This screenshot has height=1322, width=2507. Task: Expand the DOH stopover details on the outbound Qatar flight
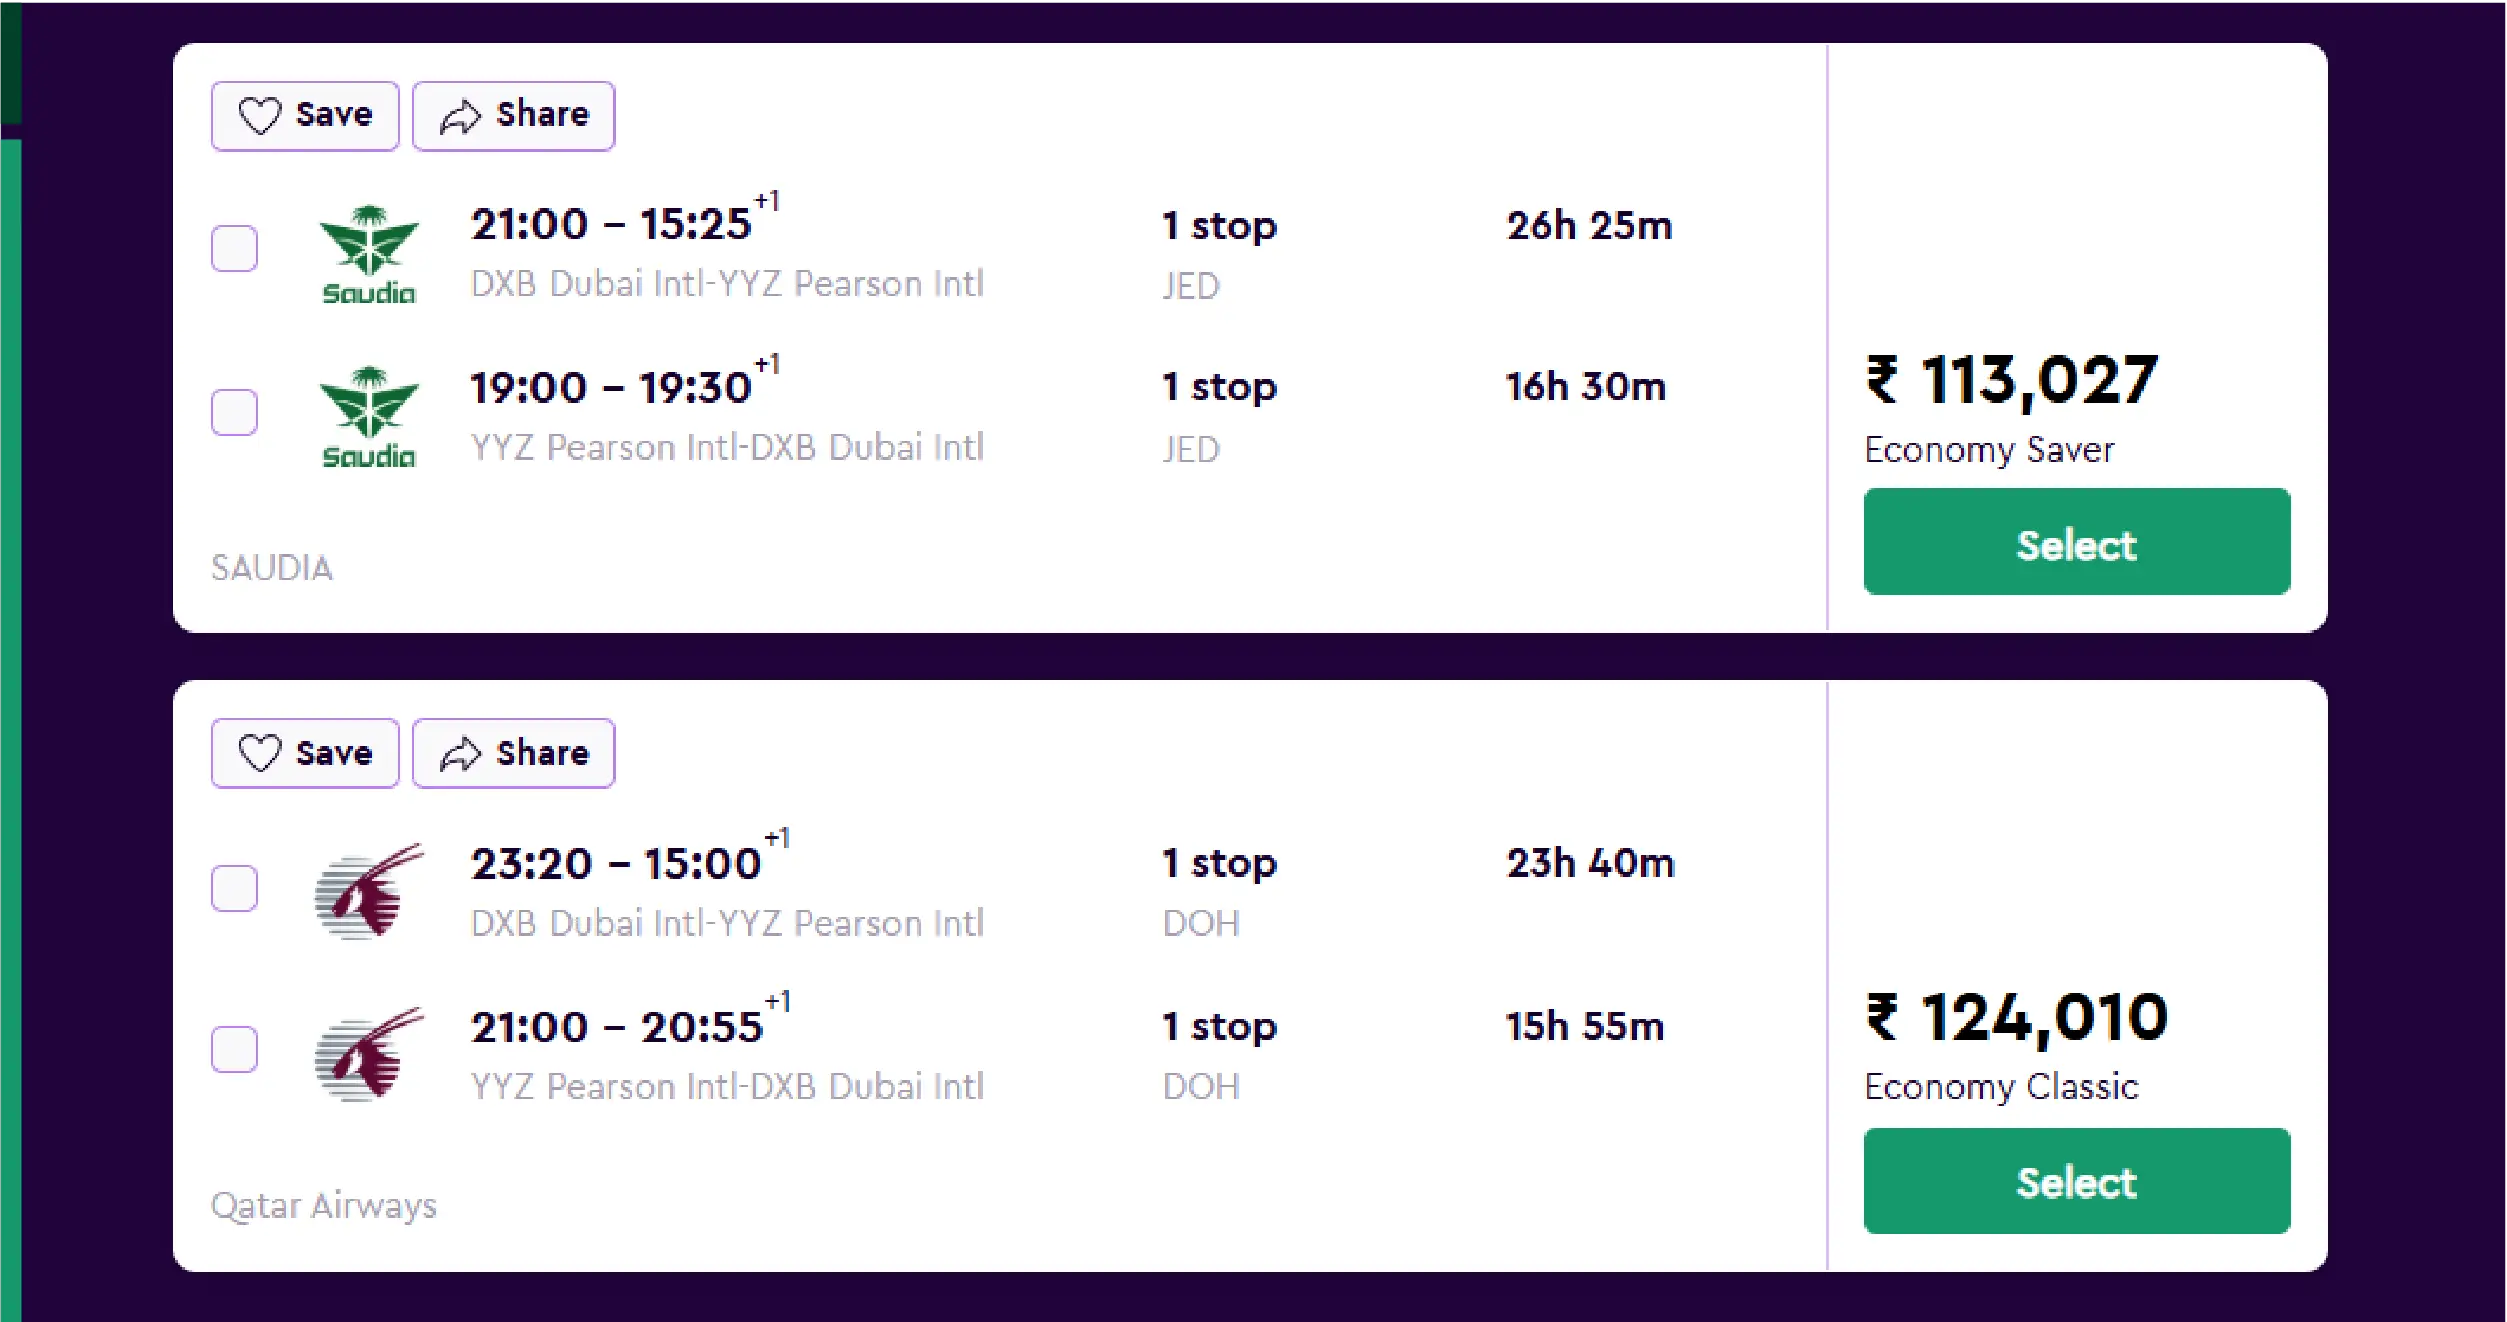(x=1200, y=924)
